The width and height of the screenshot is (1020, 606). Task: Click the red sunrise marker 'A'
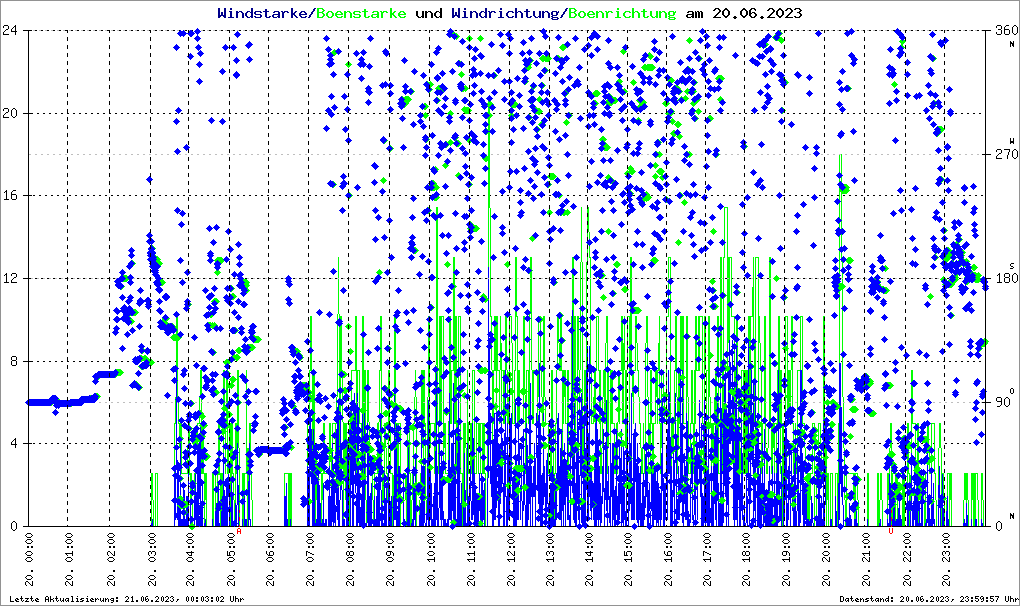tap(239, 531)
